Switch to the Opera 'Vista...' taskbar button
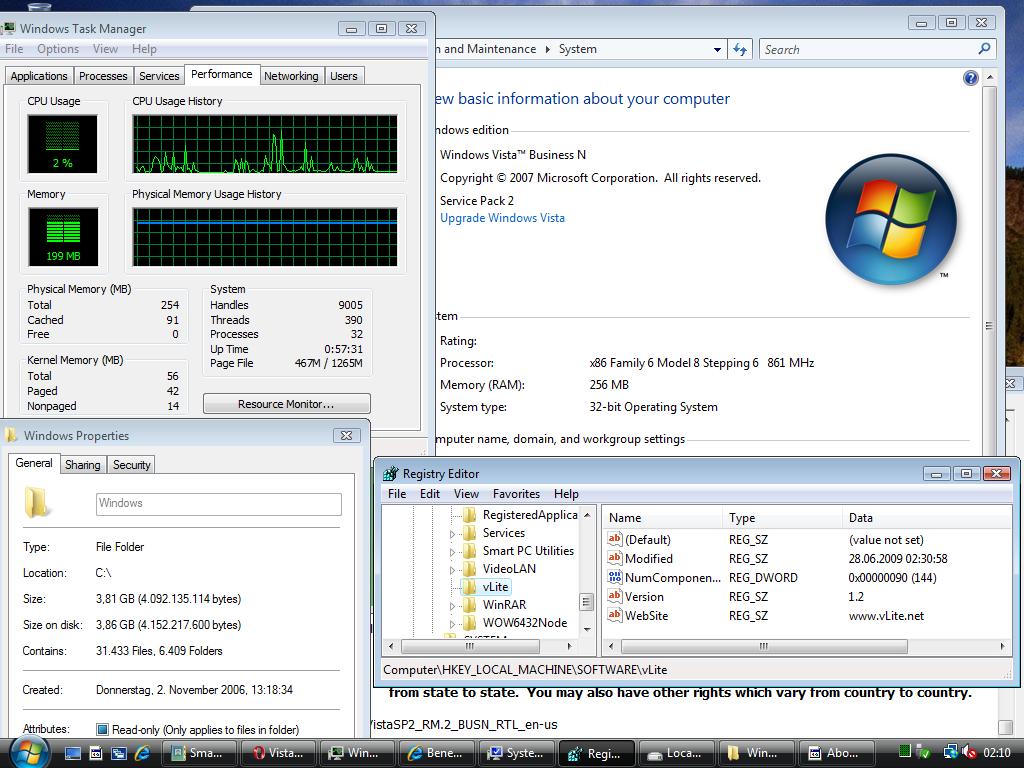Image resolution: width=1024 pixels, height=768 pixels. click(277, 753)
